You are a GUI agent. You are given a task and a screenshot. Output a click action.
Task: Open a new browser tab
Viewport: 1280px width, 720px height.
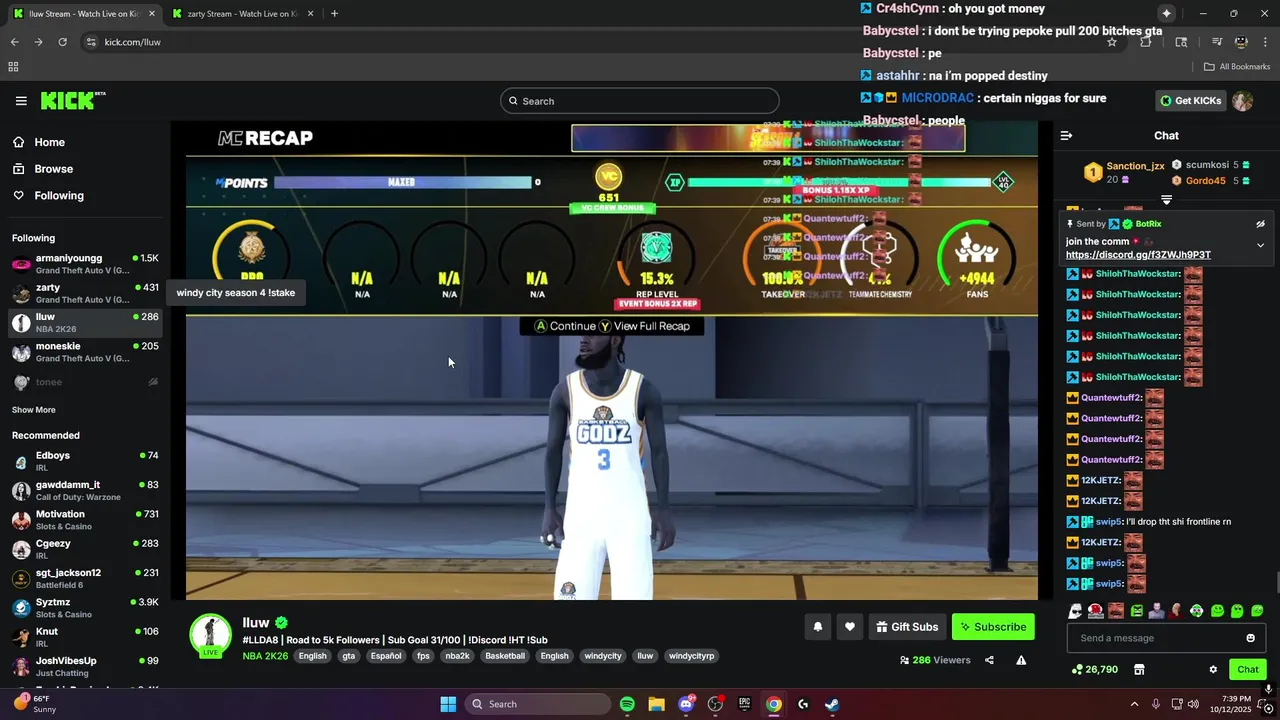334,14
